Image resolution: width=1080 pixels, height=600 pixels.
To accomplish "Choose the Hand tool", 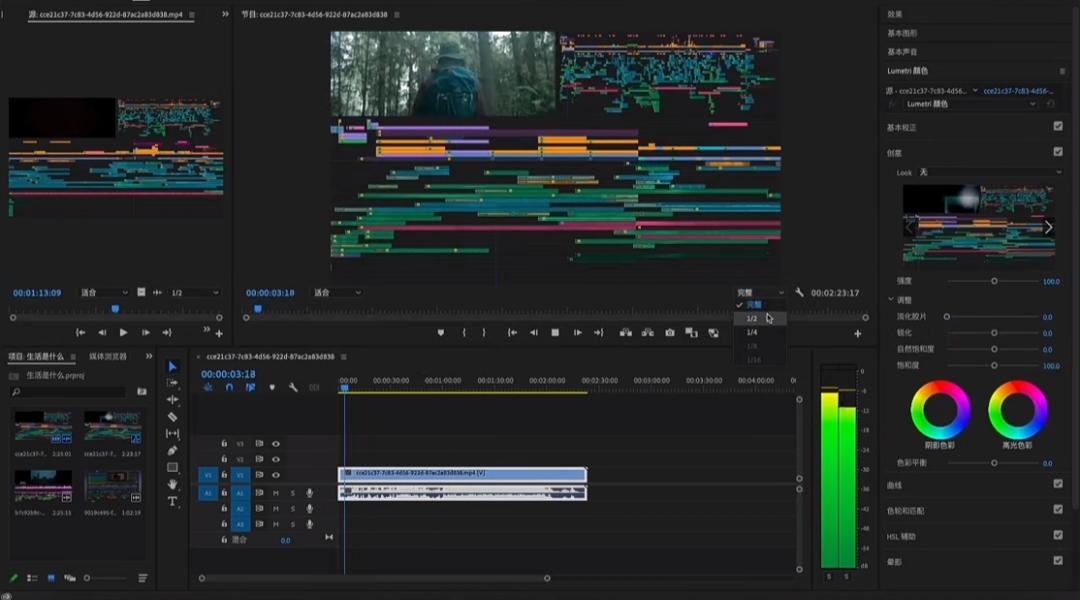I will coord(172,484).
